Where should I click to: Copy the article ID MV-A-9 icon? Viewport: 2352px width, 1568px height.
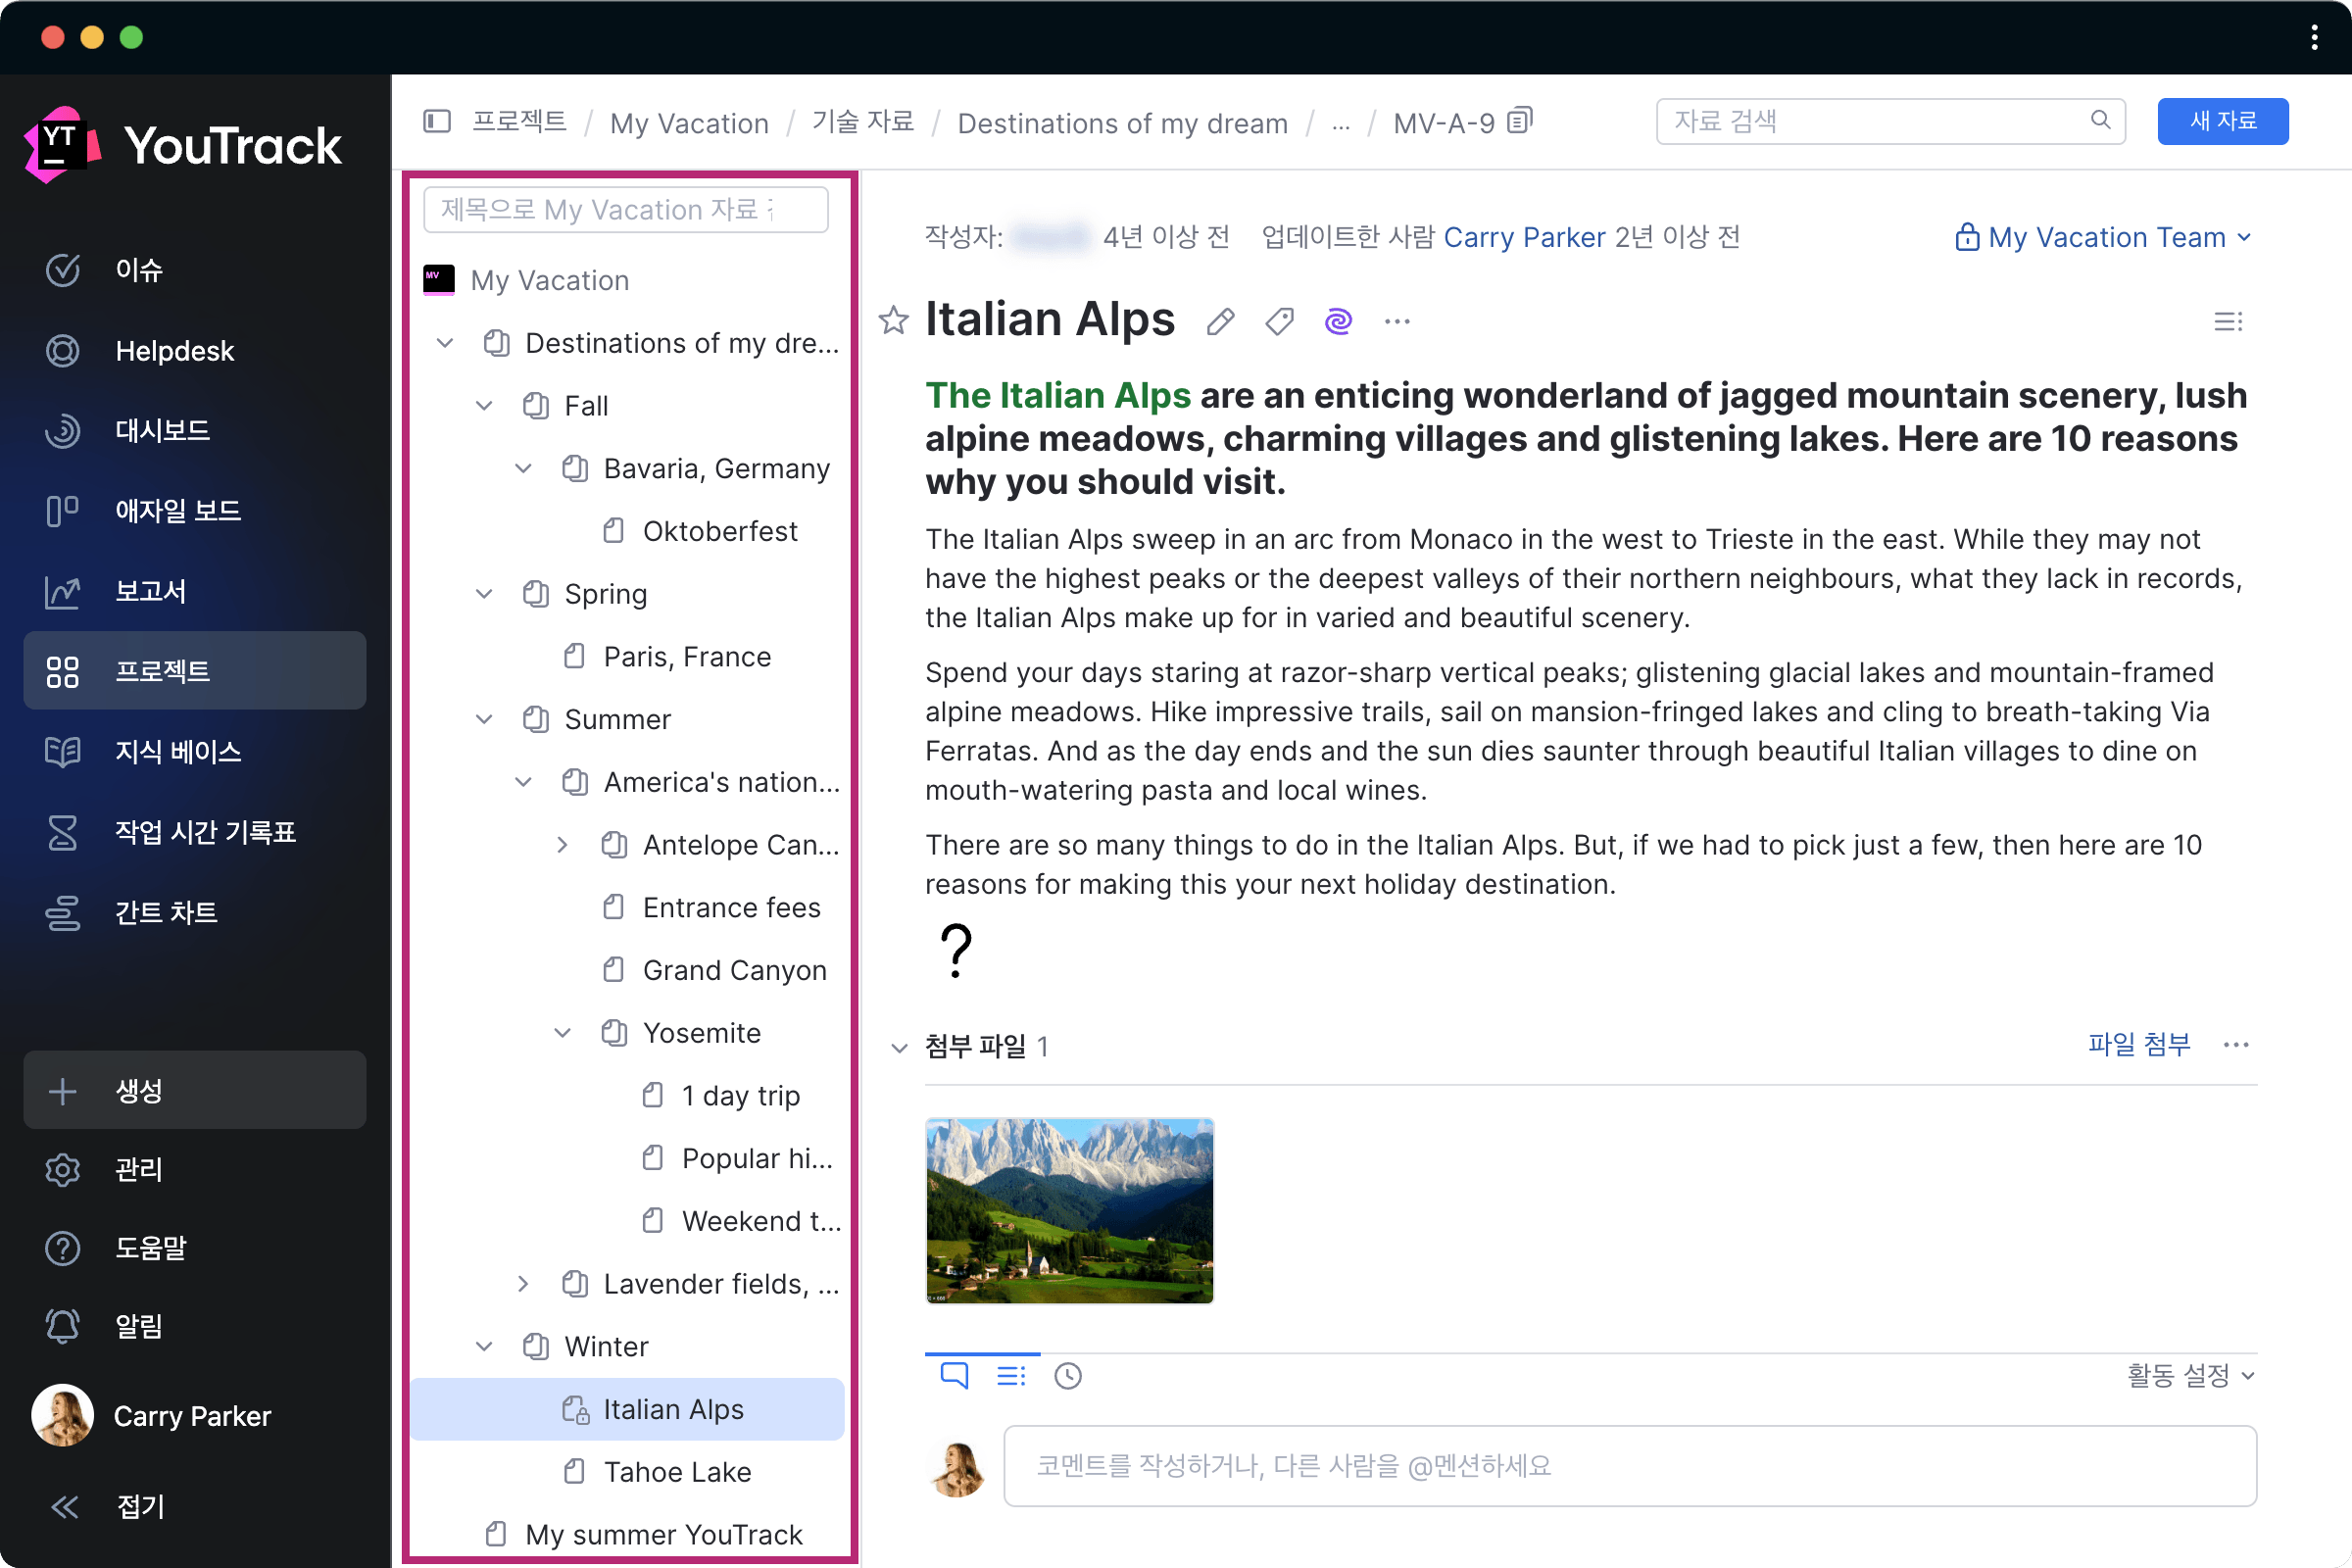[x=1520, y=121]
